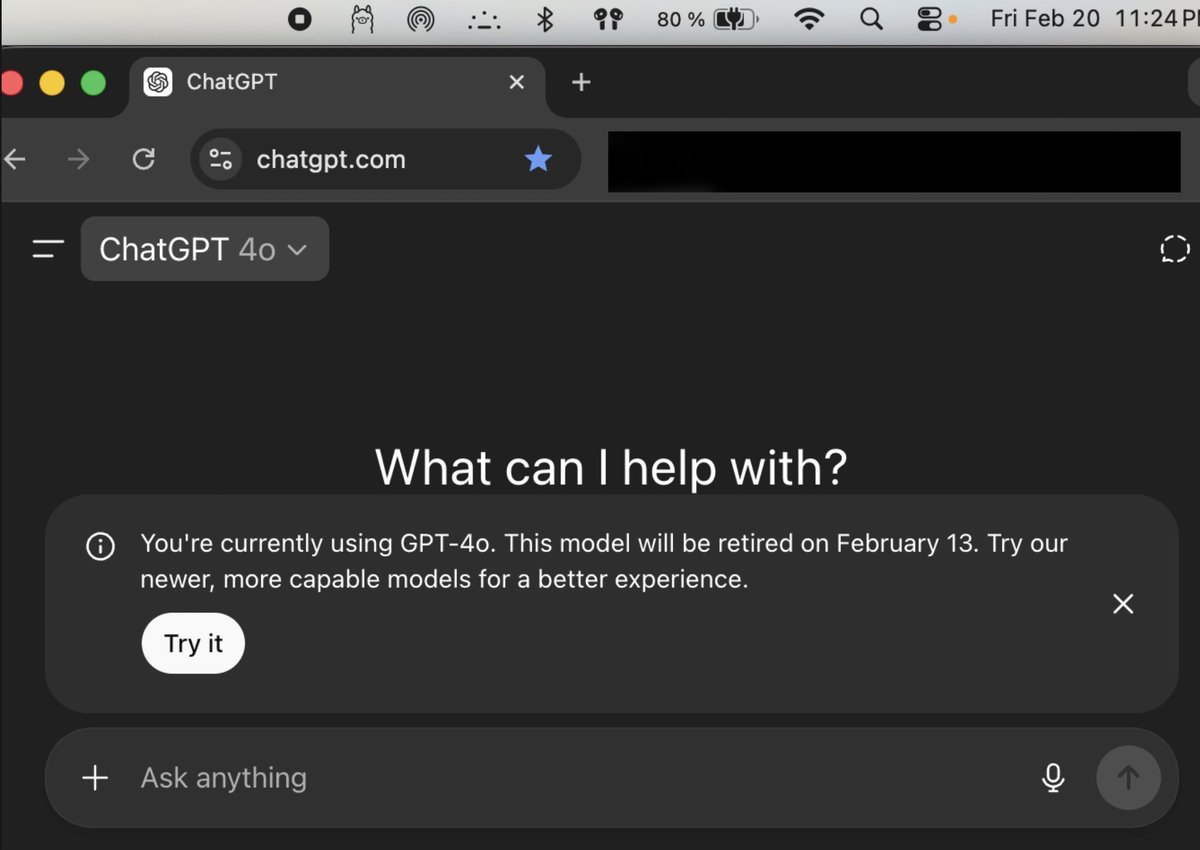The image size is (1200, 850).
Task: Open the ChatGPT sidebar menu icon
Action: point(48,249)
